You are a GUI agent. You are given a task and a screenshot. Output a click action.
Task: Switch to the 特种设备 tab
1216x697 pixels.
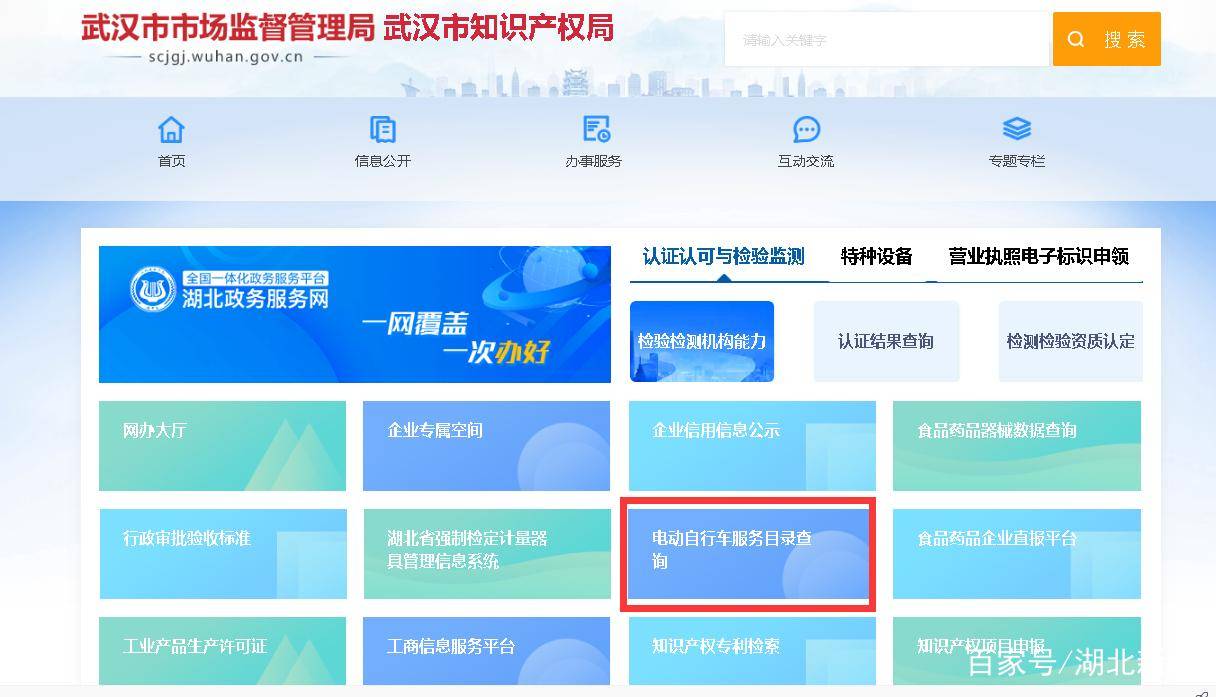coord(875,256)
